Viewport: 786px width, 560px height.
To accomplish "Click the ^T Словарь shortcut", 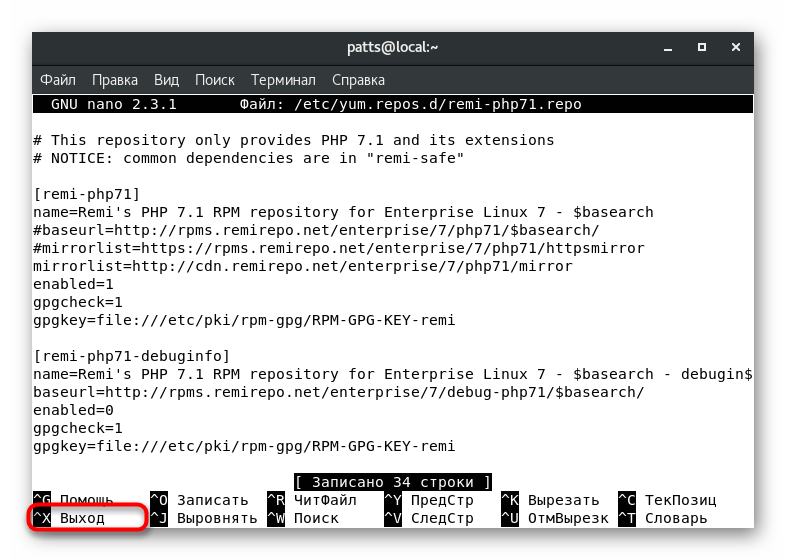I will coord(663,518).
